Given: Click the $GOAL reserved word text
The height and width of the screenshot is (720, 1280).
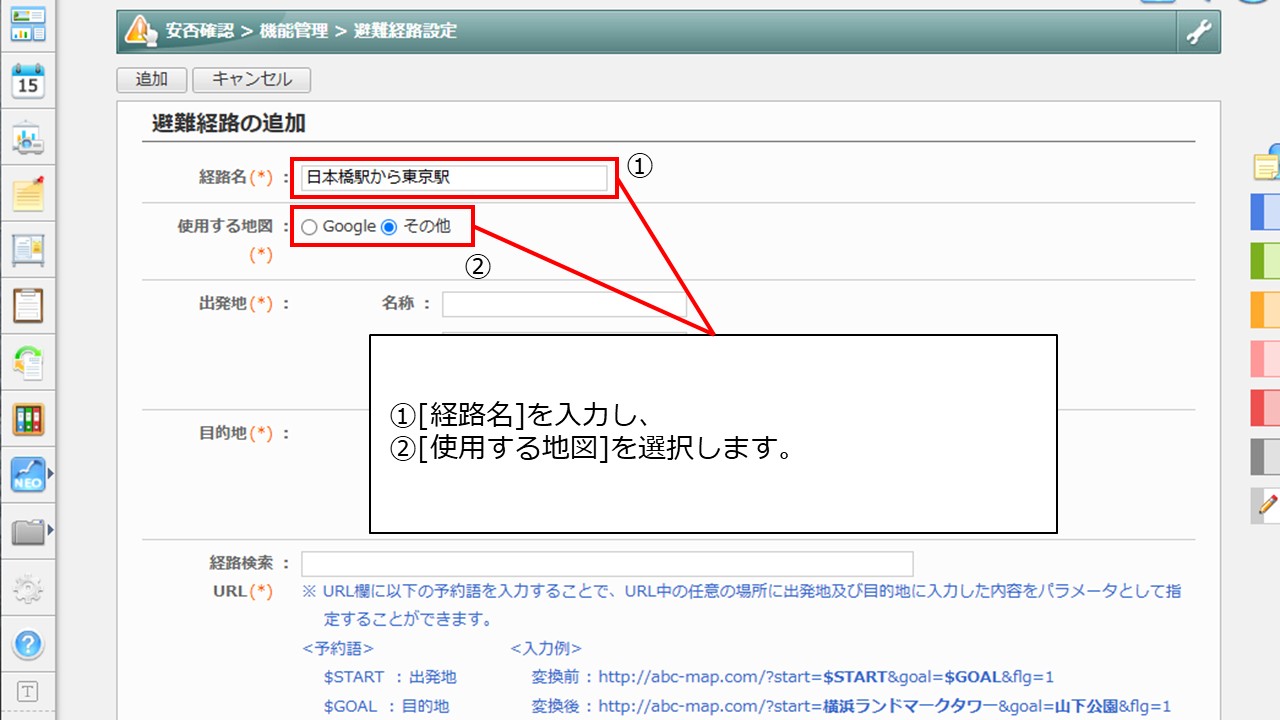Looking at the screenshot, I should click(350, 706).
